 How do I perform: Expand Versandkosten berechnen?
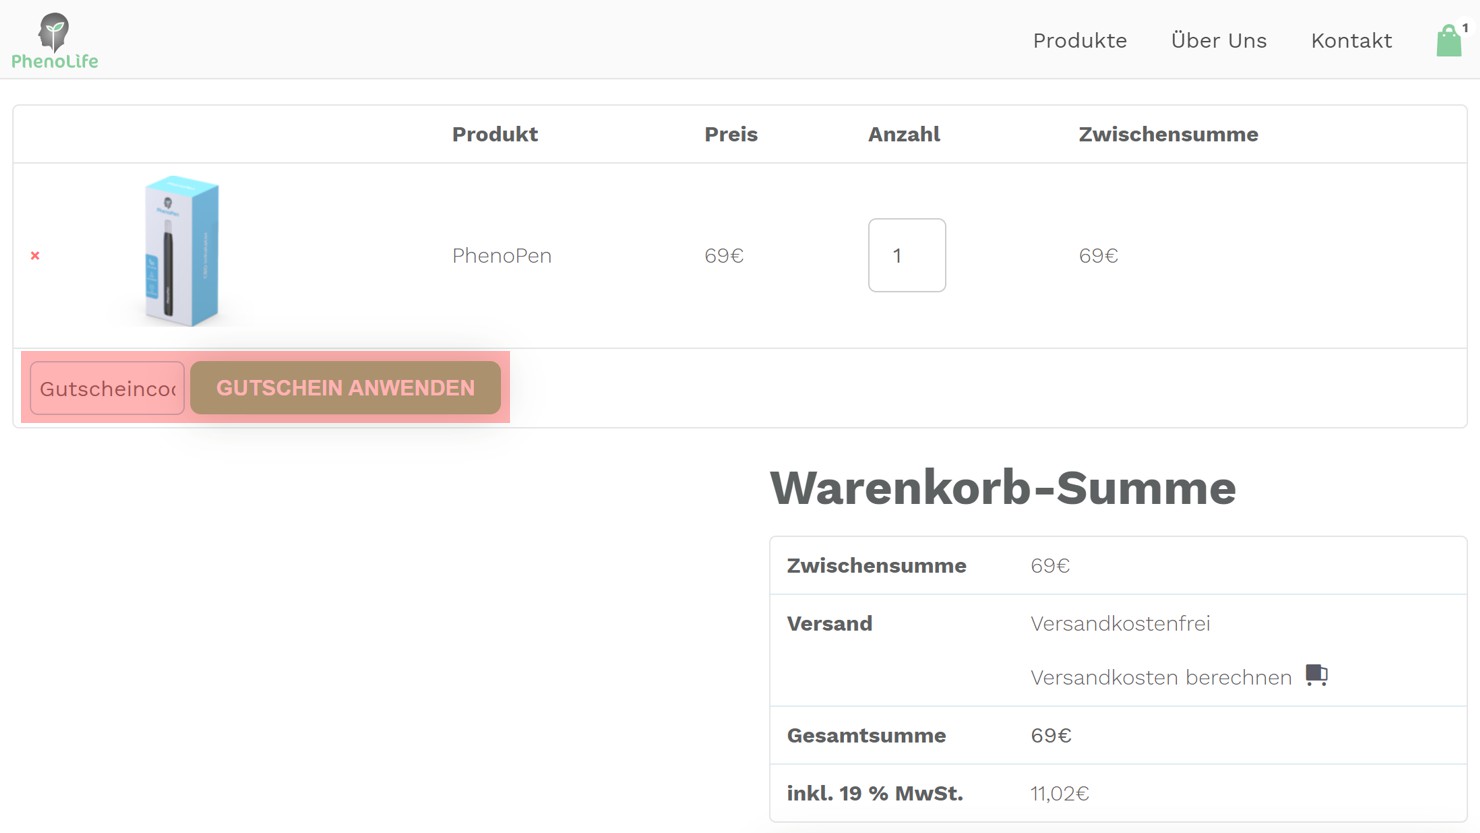(x=1160, y=677)
